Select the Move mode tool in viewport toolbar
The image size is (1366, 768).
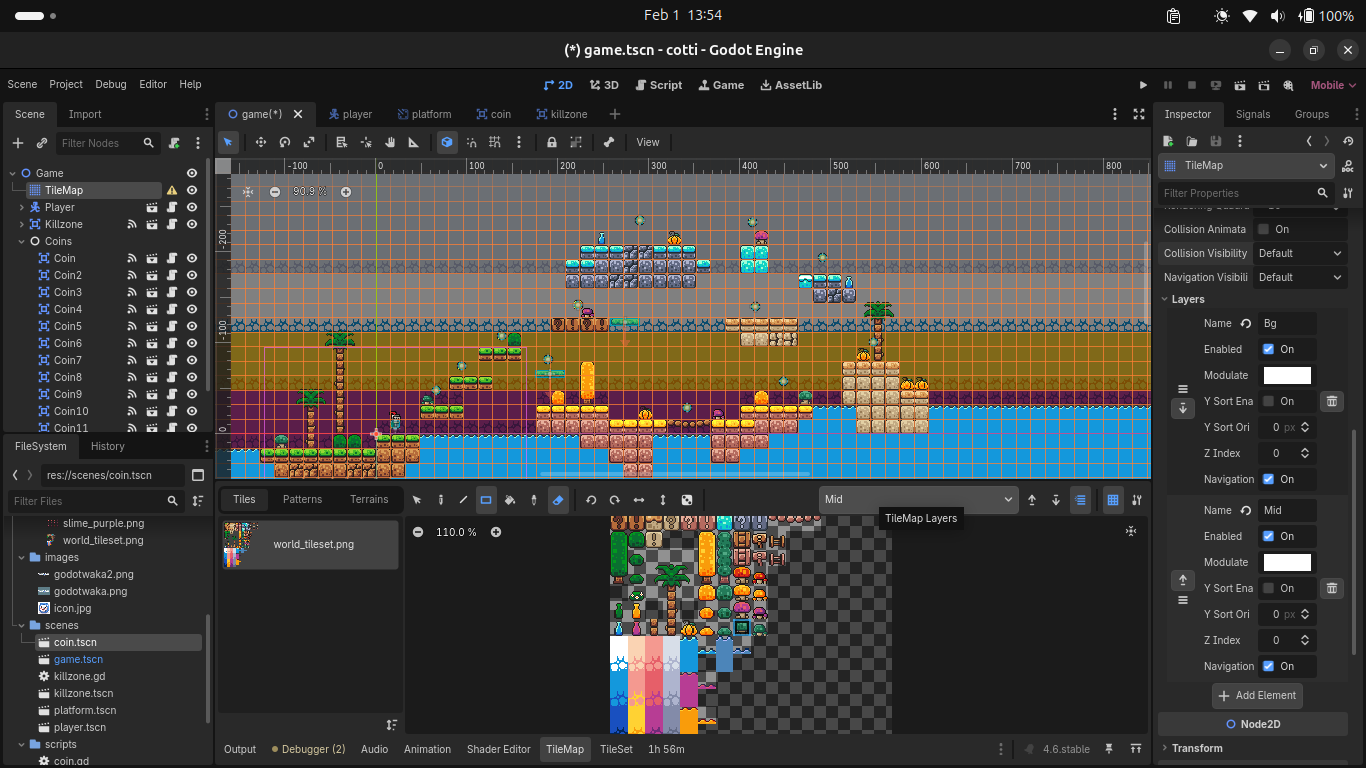(x=260, y=142)
